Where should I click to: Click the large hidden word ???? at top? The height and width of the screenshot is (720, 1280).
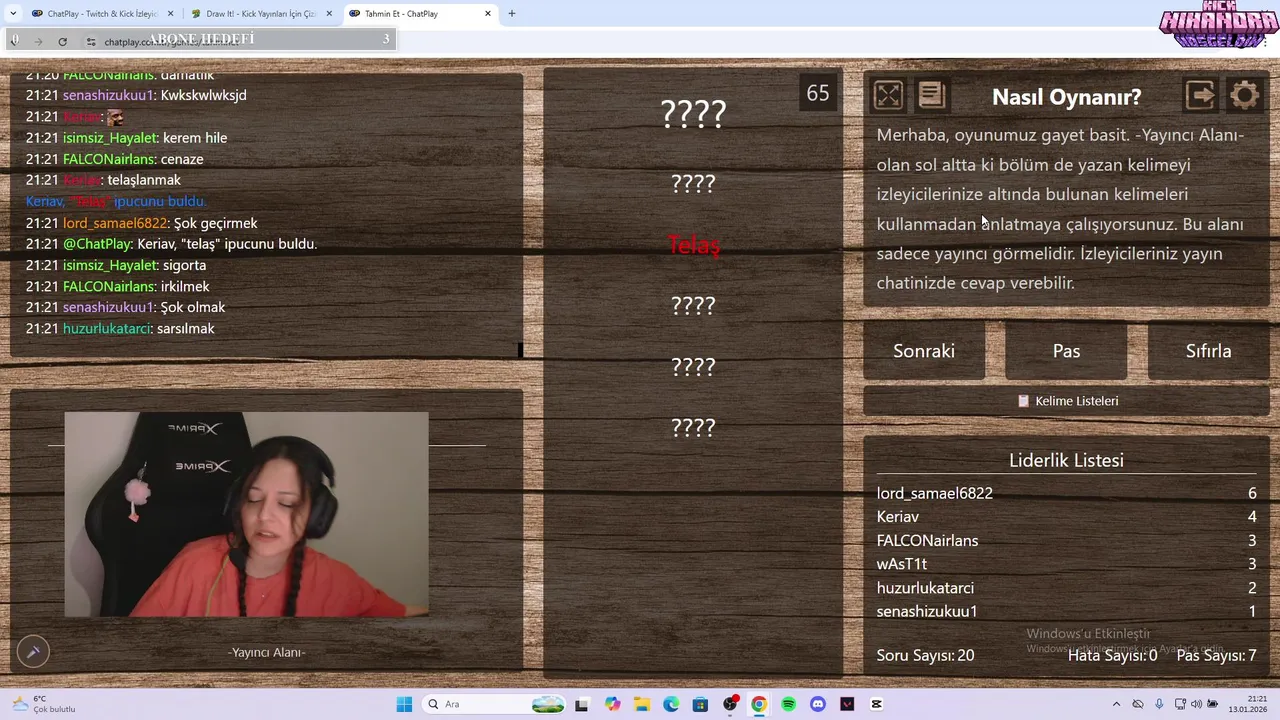[x=693, y=114]
